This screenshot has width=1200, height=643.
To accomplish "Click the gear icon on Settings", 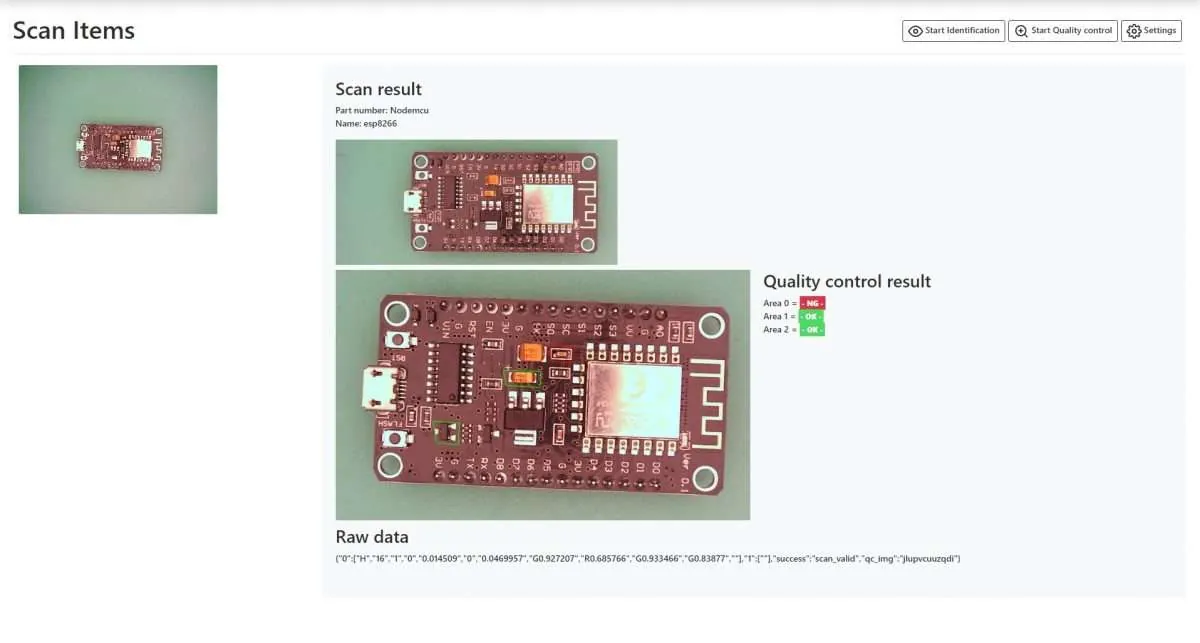I will coord(1134,31).
